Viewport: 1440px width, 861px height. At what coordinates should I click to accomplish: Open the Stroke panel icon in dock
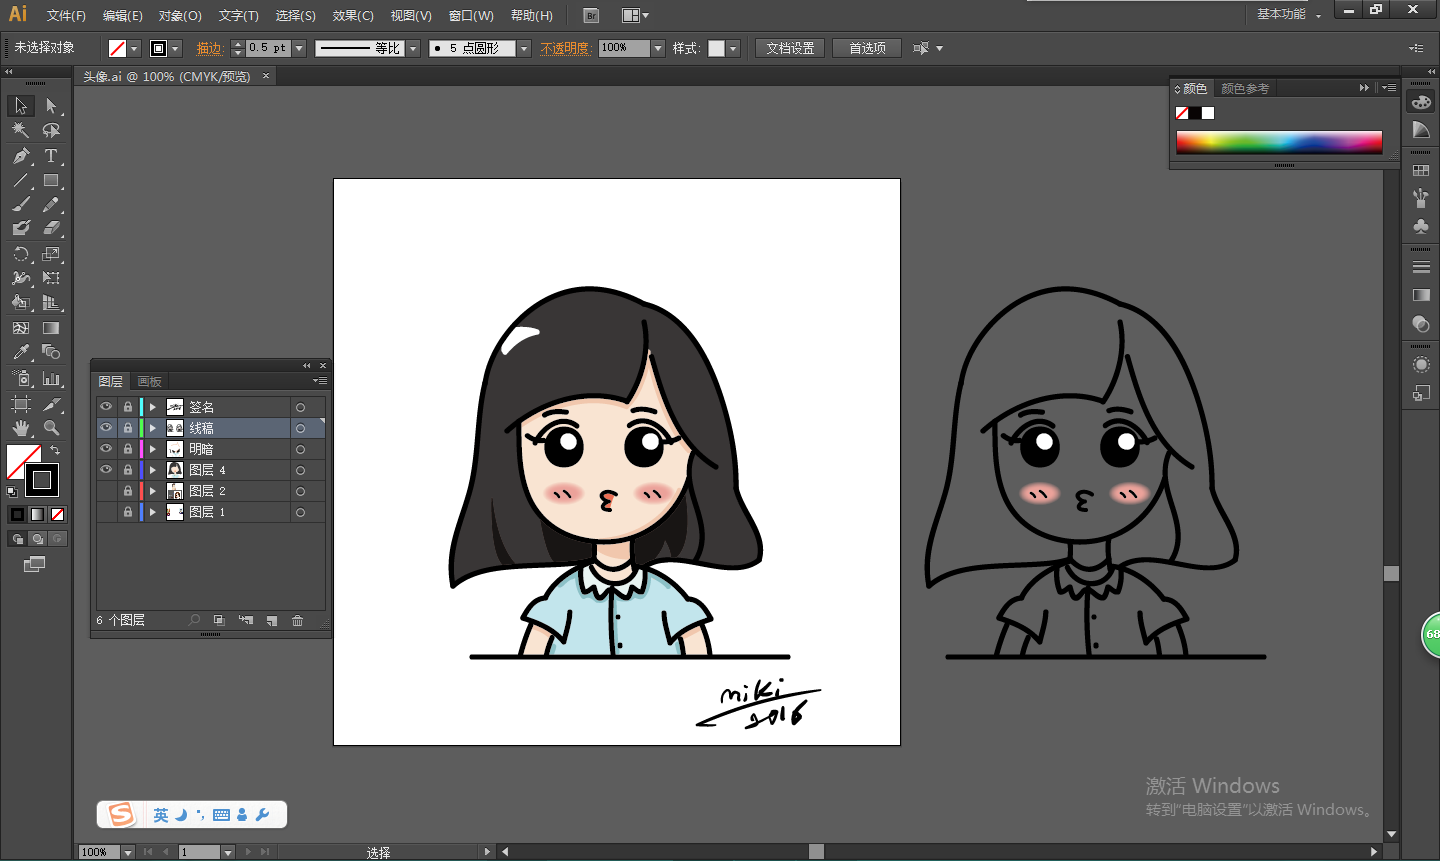1421,267
